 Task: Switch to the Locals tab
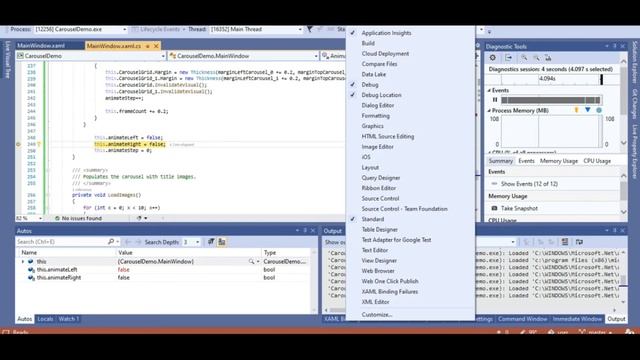click(45, 319)
